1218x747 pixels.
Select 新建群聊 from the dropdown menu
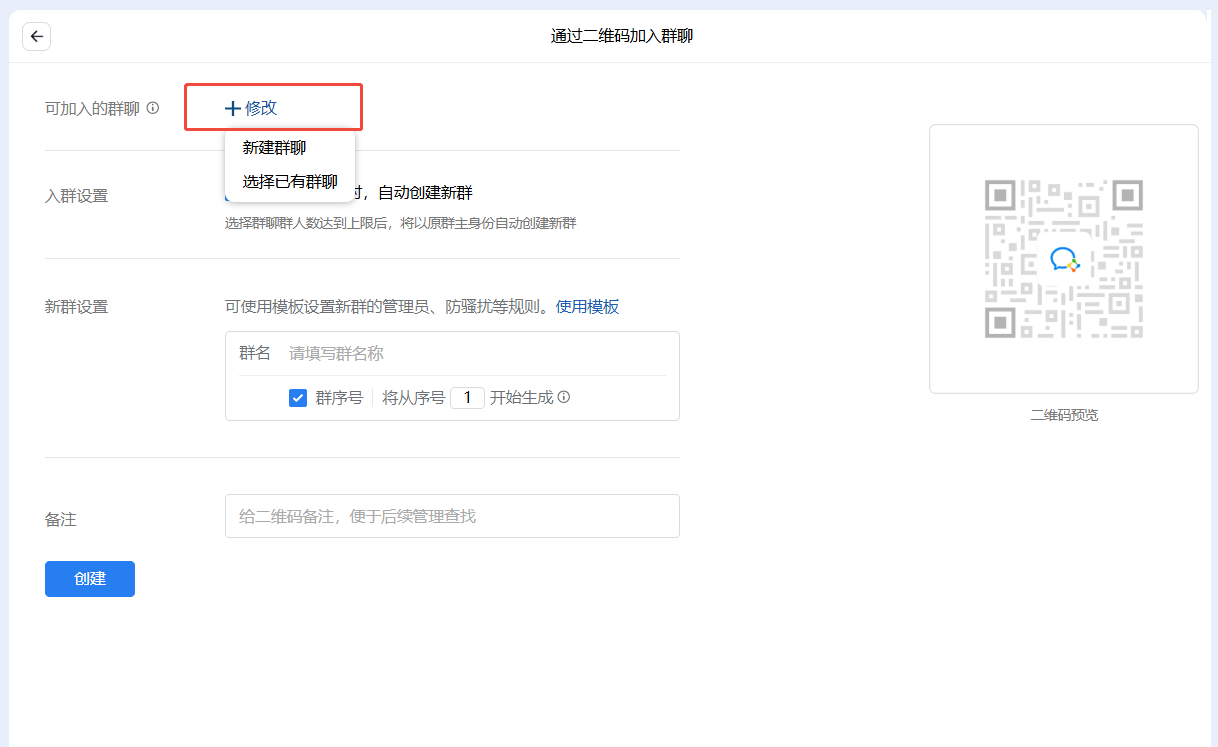pos(274,148)
